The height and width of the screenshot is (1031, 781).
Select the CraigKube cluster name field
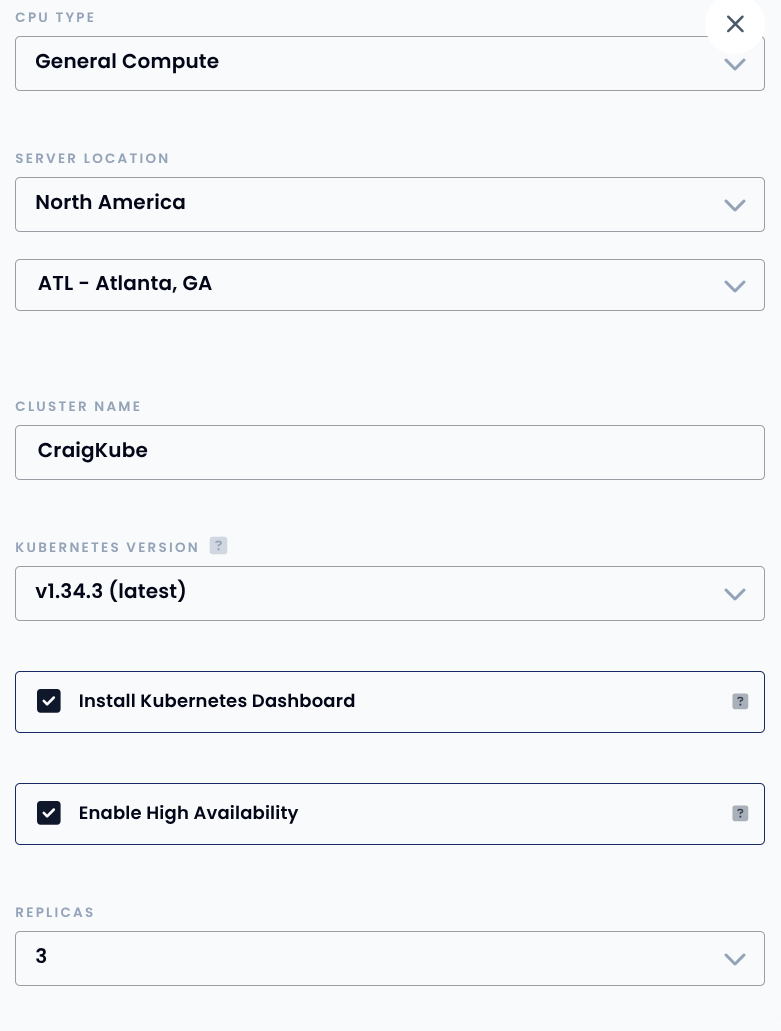coord(390,452)
